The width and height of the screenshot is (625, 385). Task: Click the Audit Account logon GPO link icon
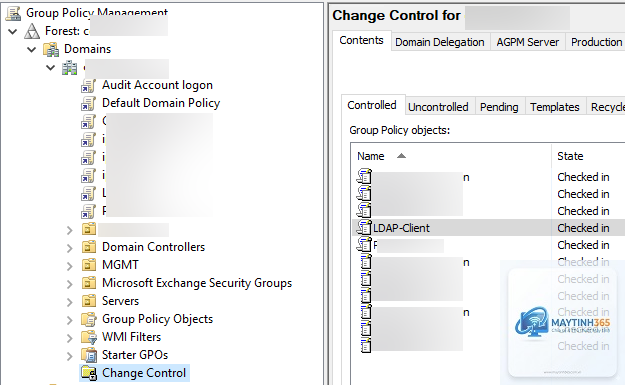click(x=88, y=85)
